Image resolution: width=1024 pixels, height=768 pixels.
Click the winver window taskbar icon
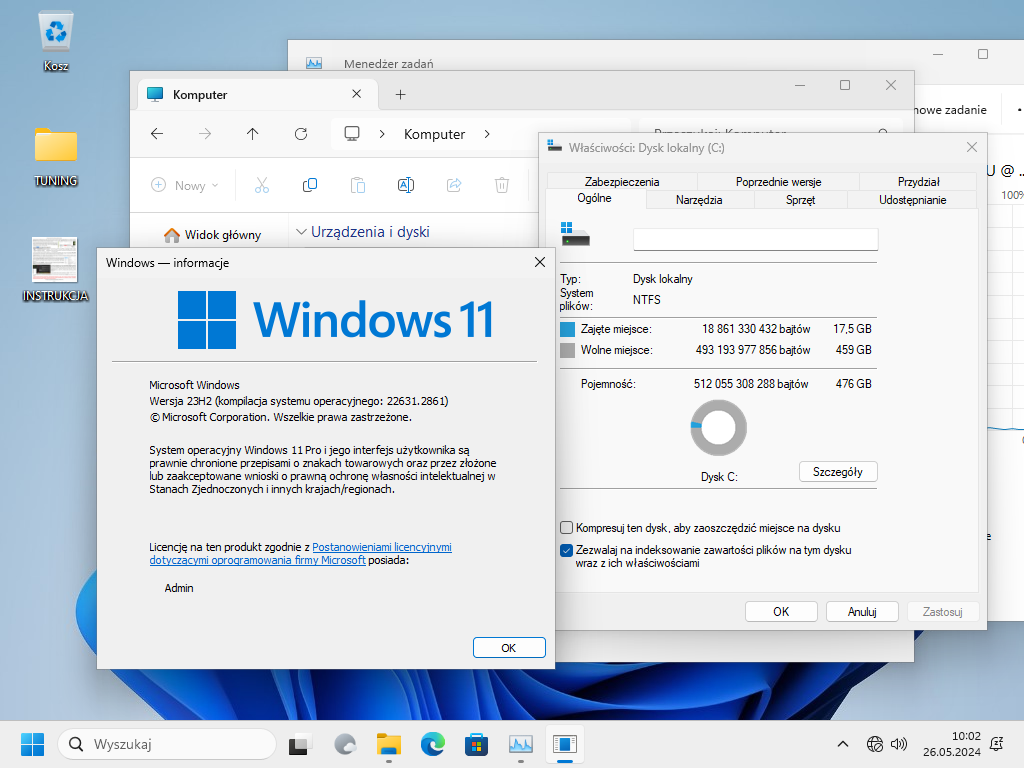pyautogui.click(x=564, y=744)
